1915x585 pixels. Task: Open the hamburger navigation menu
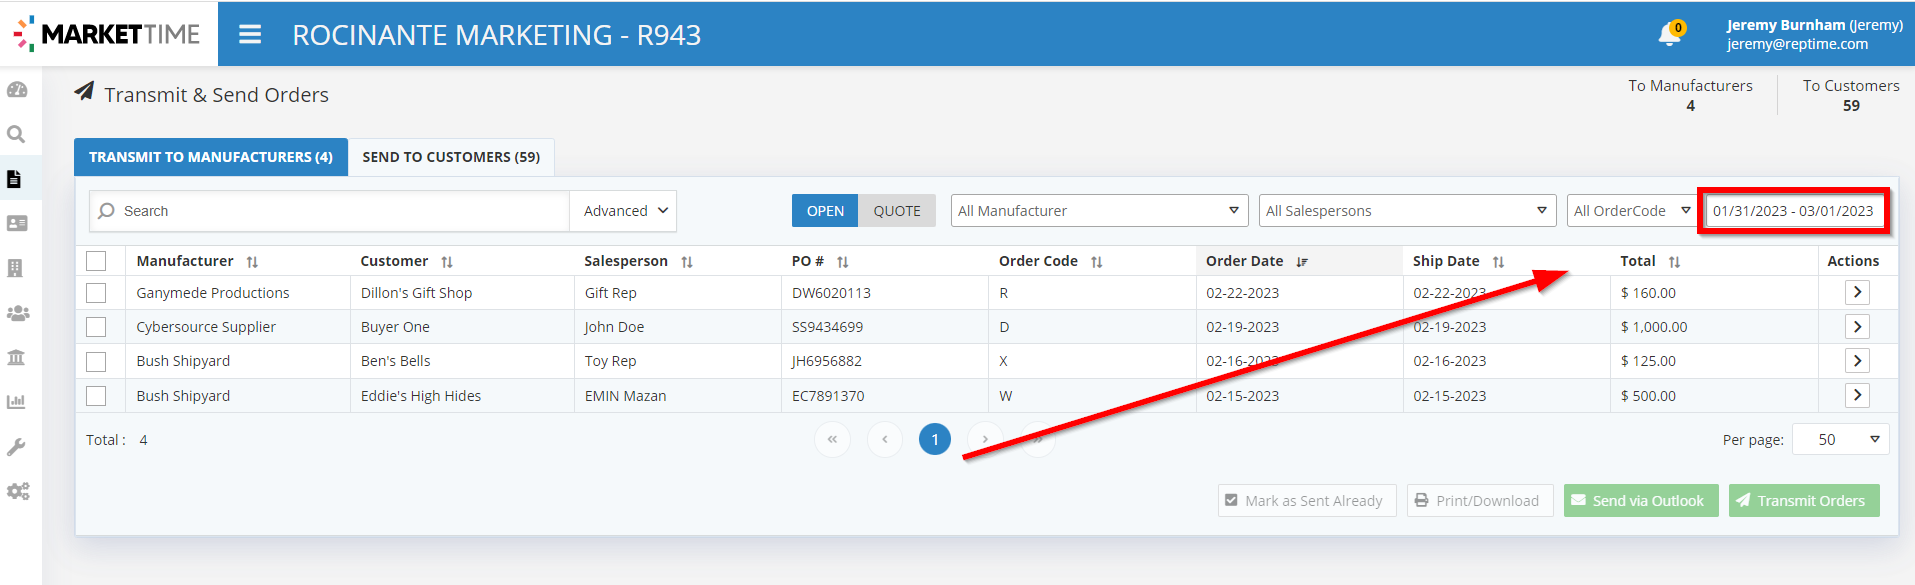click(250, 35)
